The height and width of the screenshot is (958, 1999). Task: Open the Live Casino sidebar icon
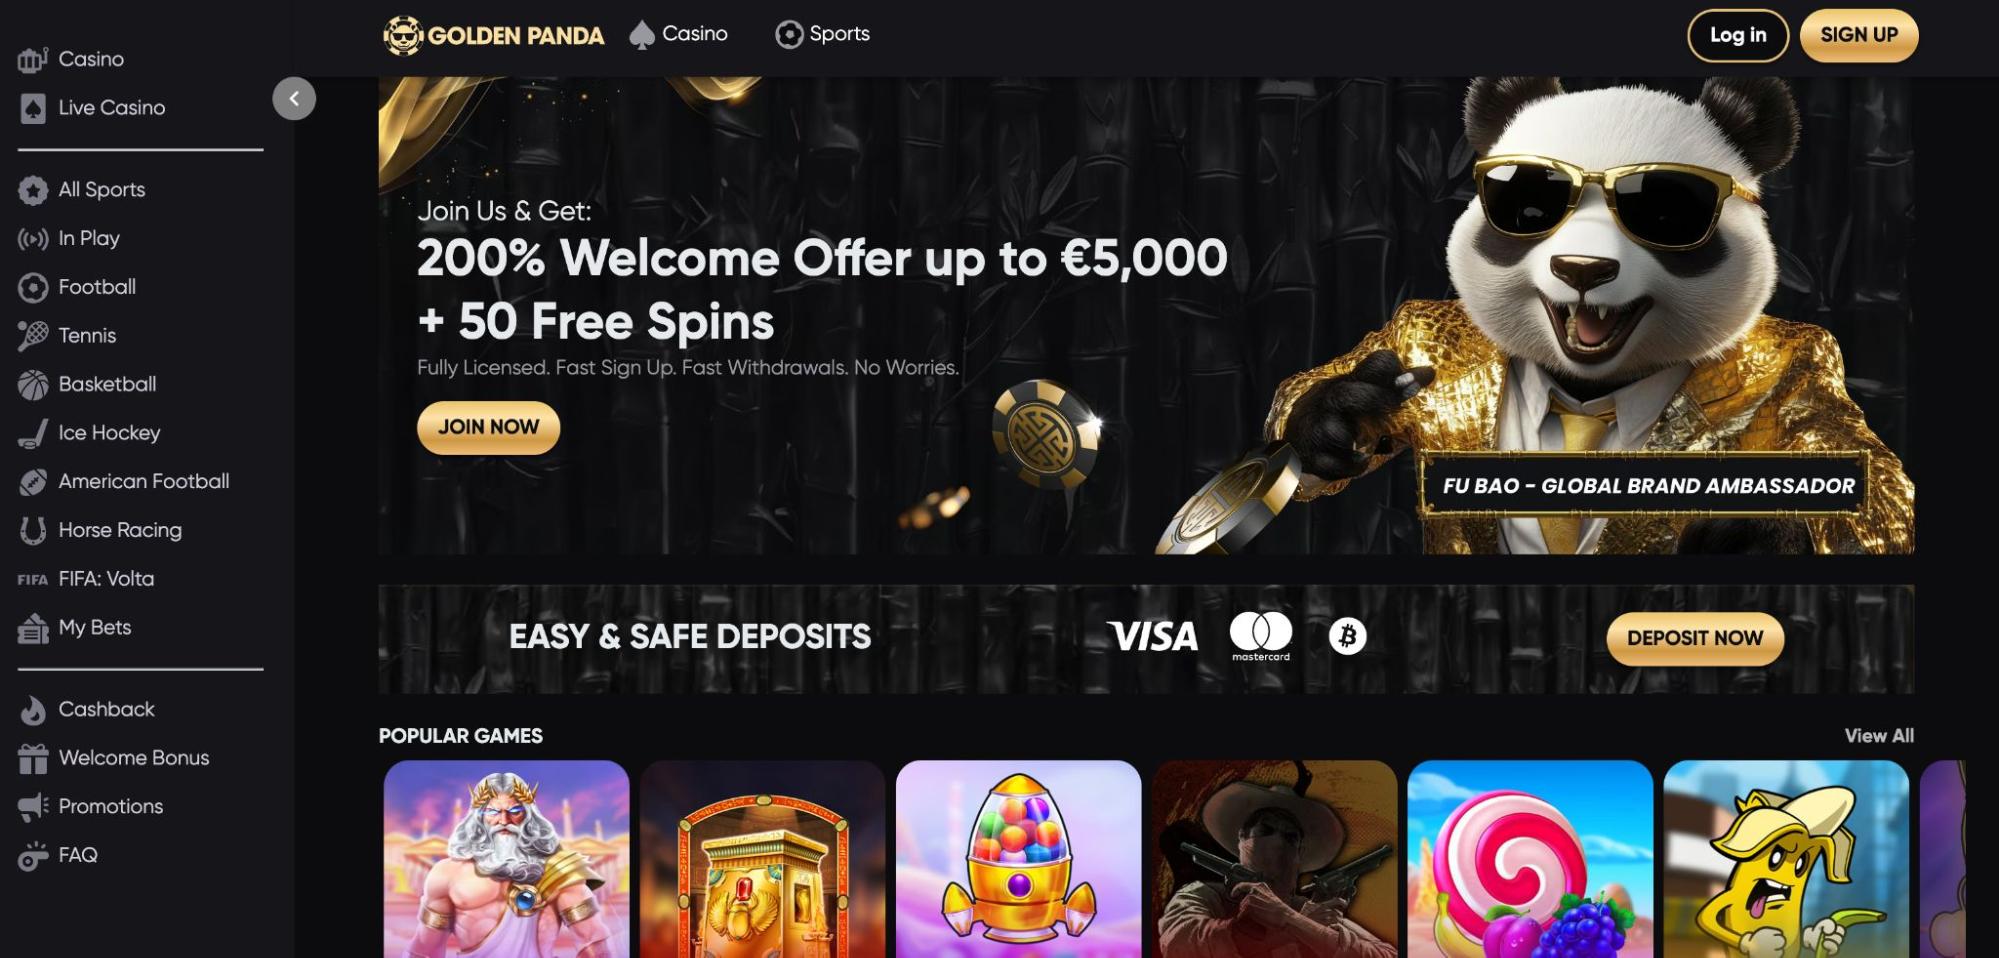33,108
